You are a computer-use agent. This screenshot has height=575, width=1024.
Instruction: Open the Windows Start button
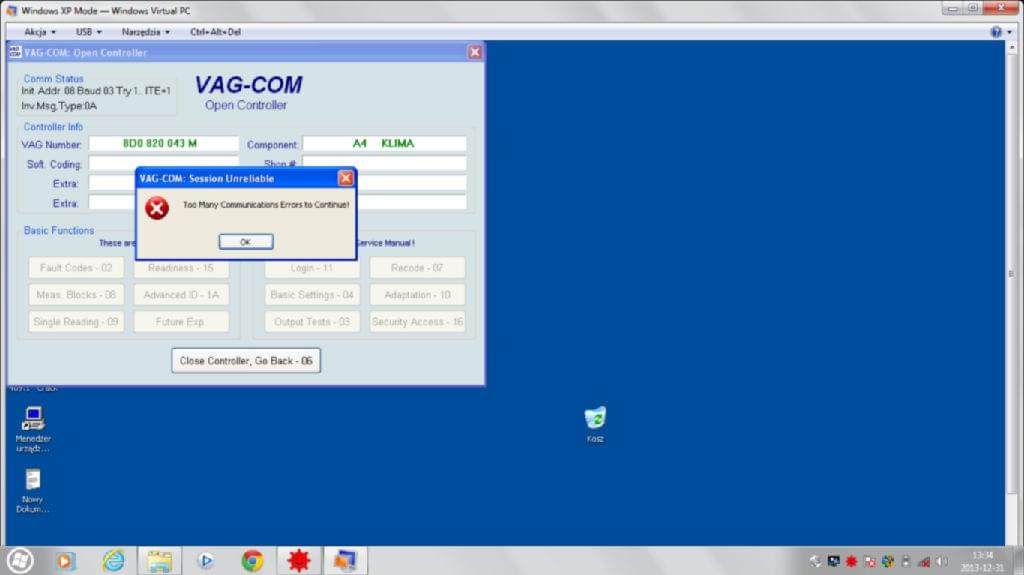pos(20,561)
